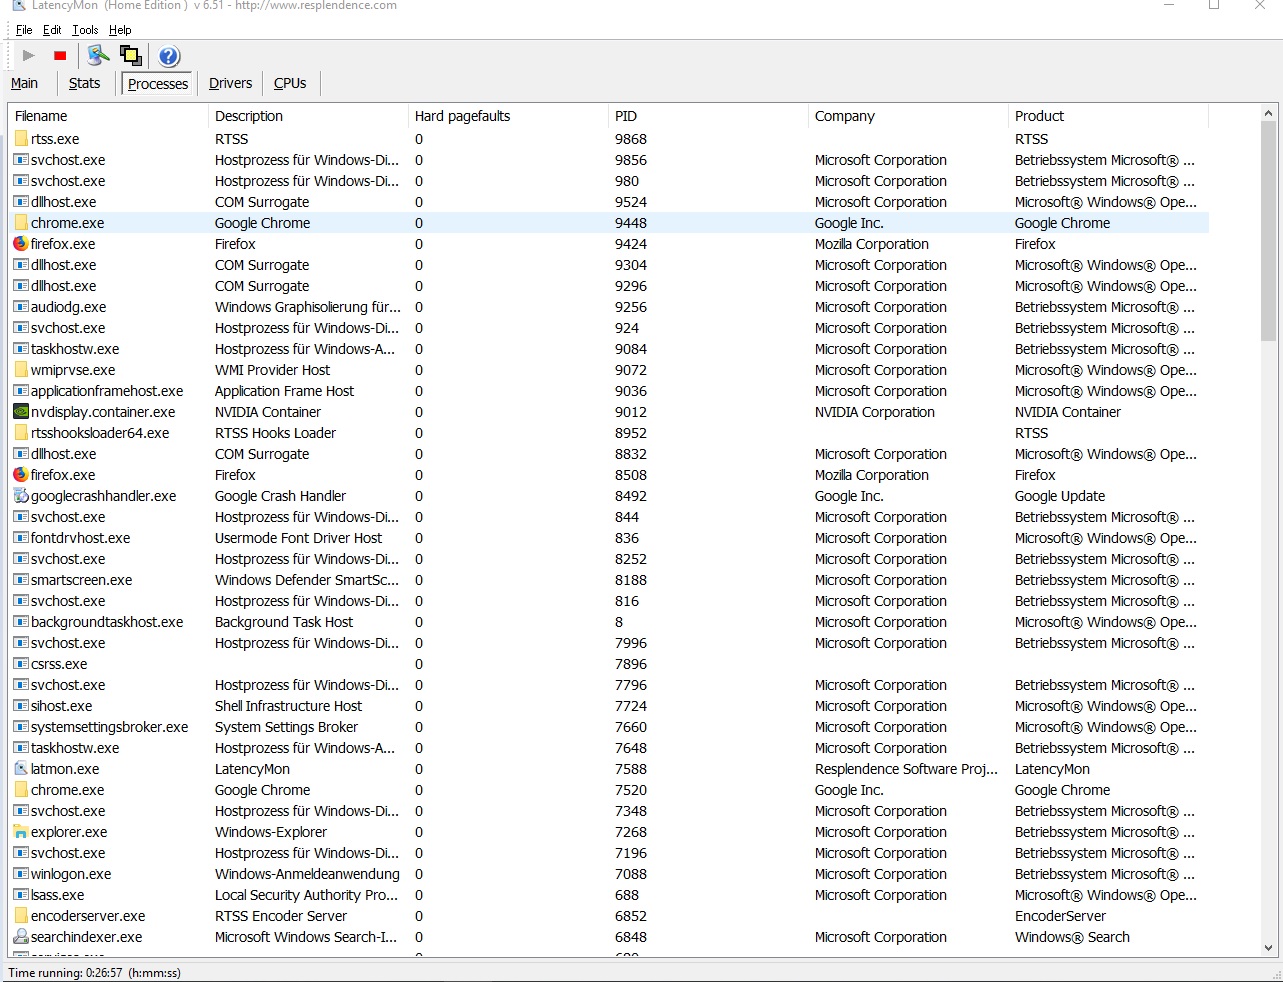Click the sihost.exe icon

21,706
